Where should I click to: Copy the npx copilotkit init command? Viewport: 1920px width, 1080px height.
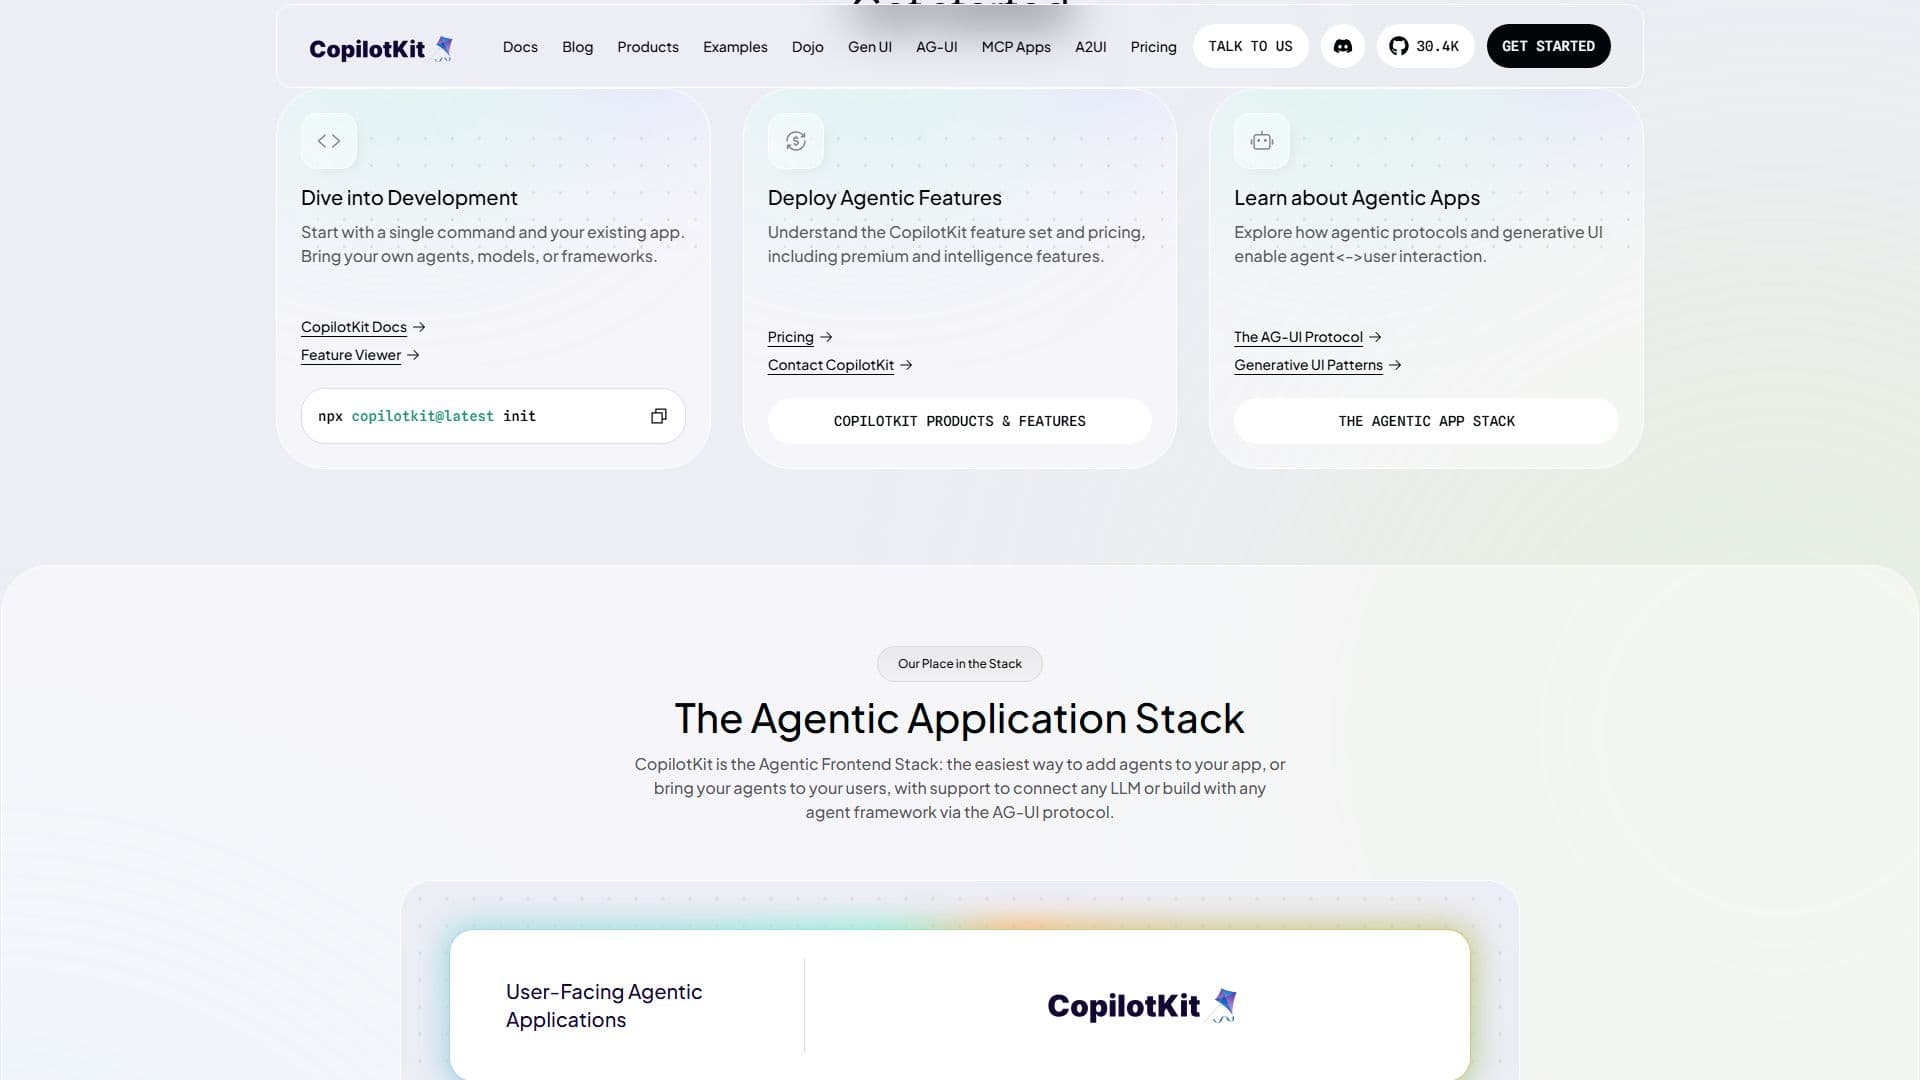pos(658,416)
